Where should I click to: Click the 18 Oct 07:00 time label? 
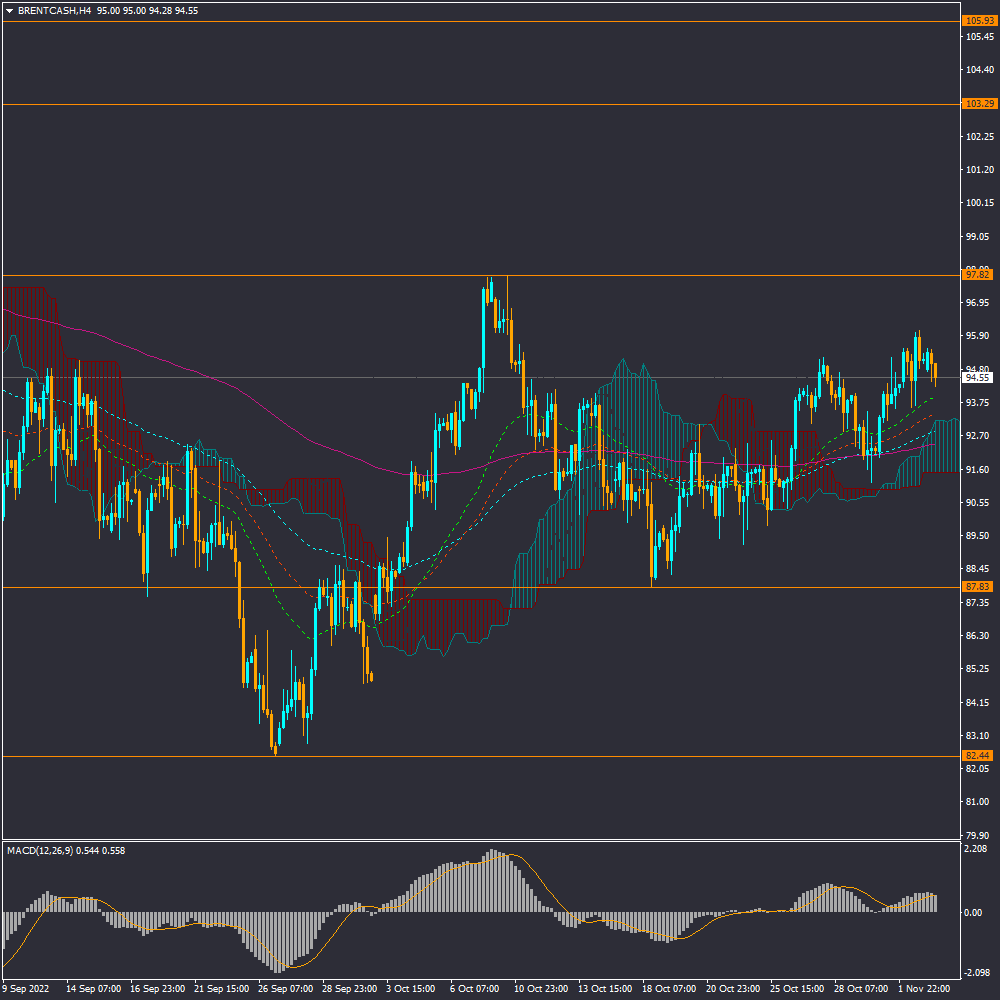[x=667, y=988]
